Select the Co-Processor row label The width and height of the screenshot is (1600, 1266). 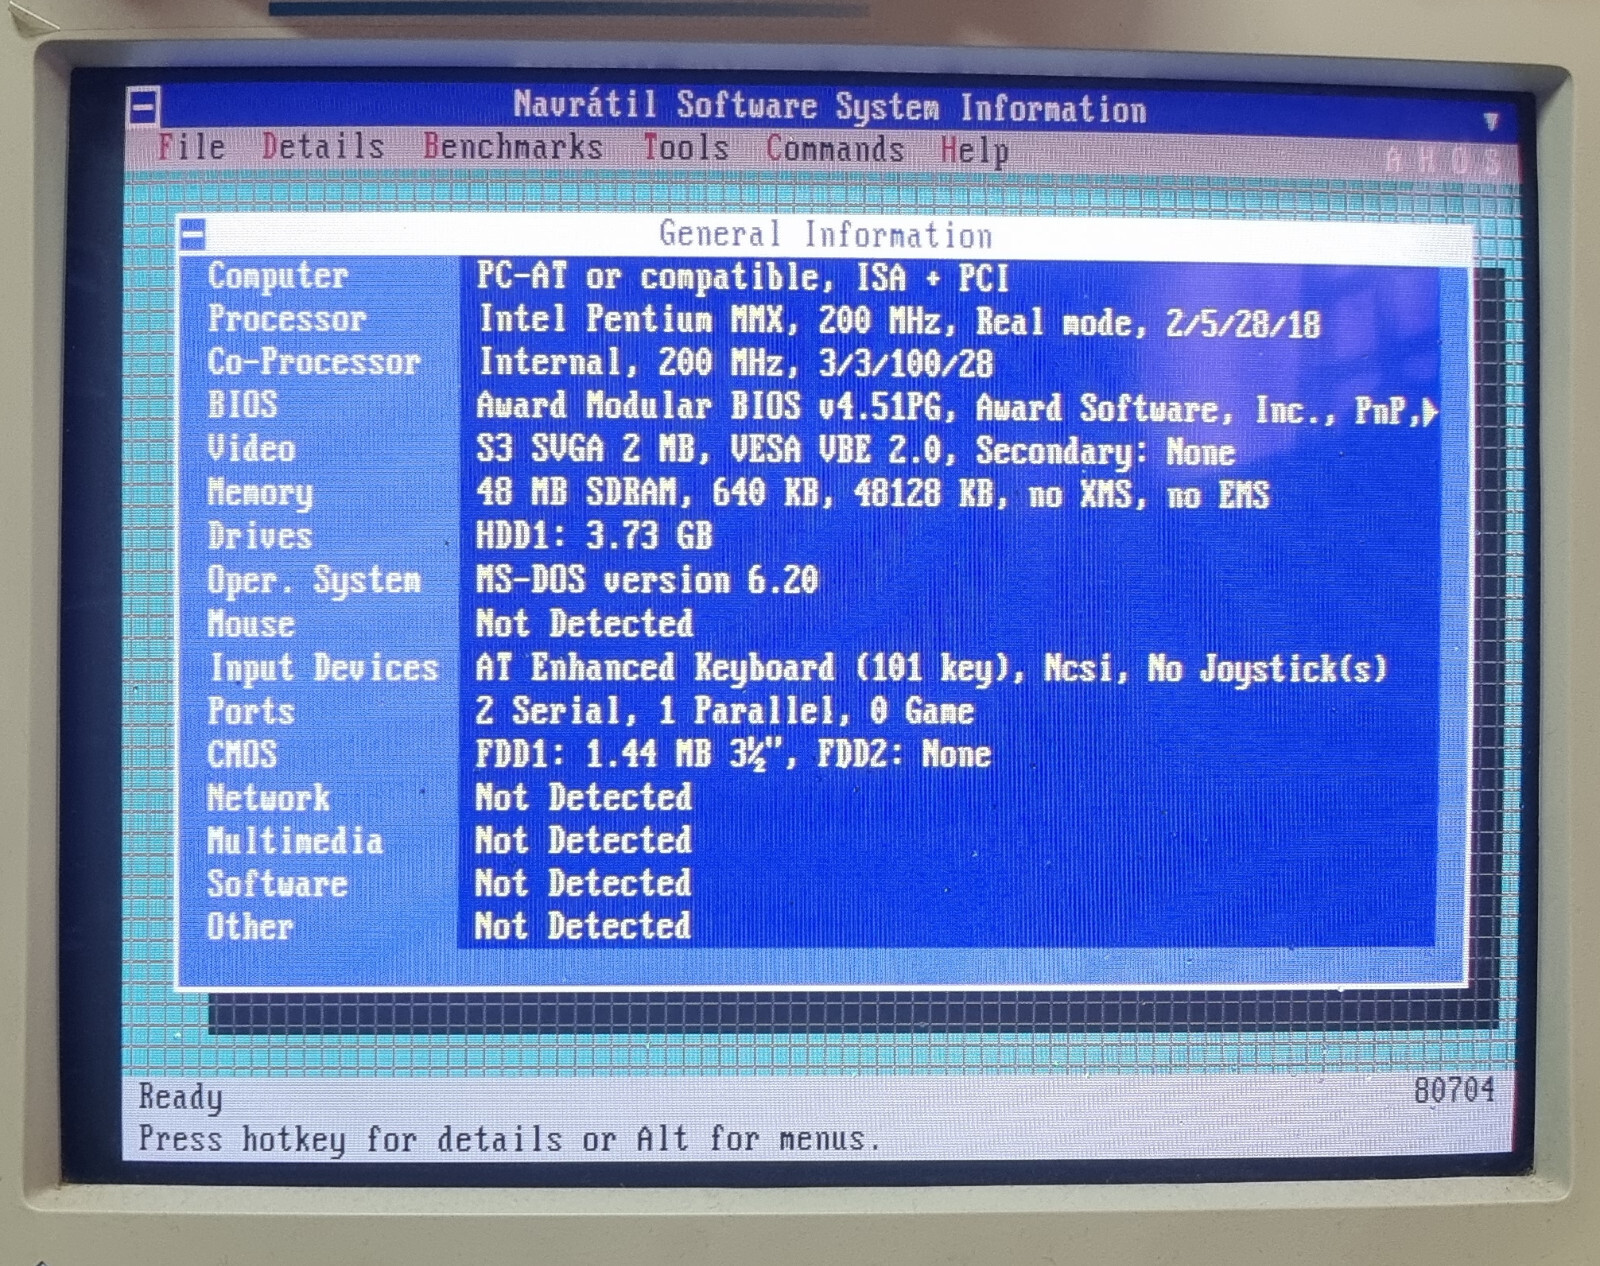314,362
